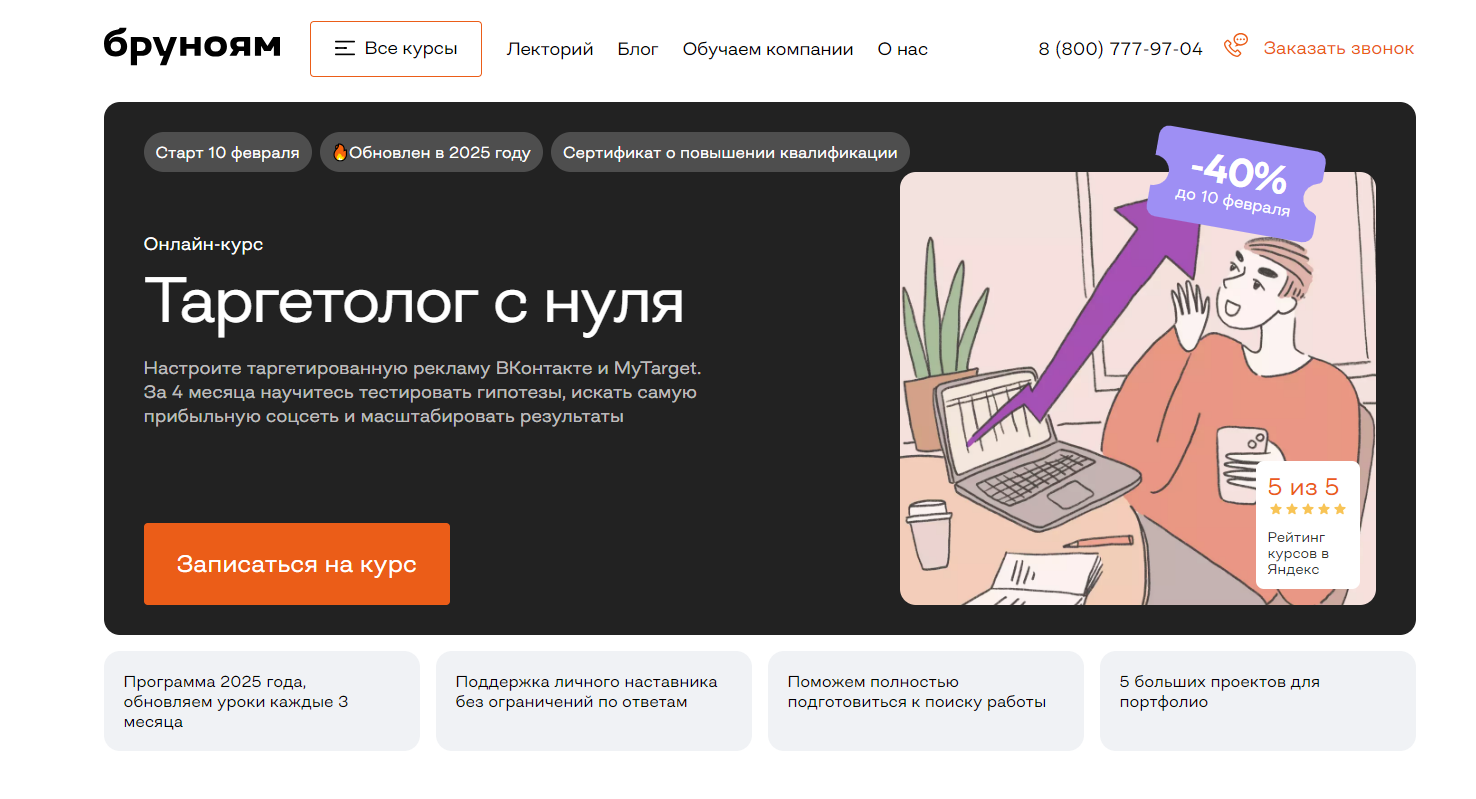This screenshot has width=1476, height=799.
Task: Open the hamburger menu icon beside Все курсы
Action: click(345, 48)
